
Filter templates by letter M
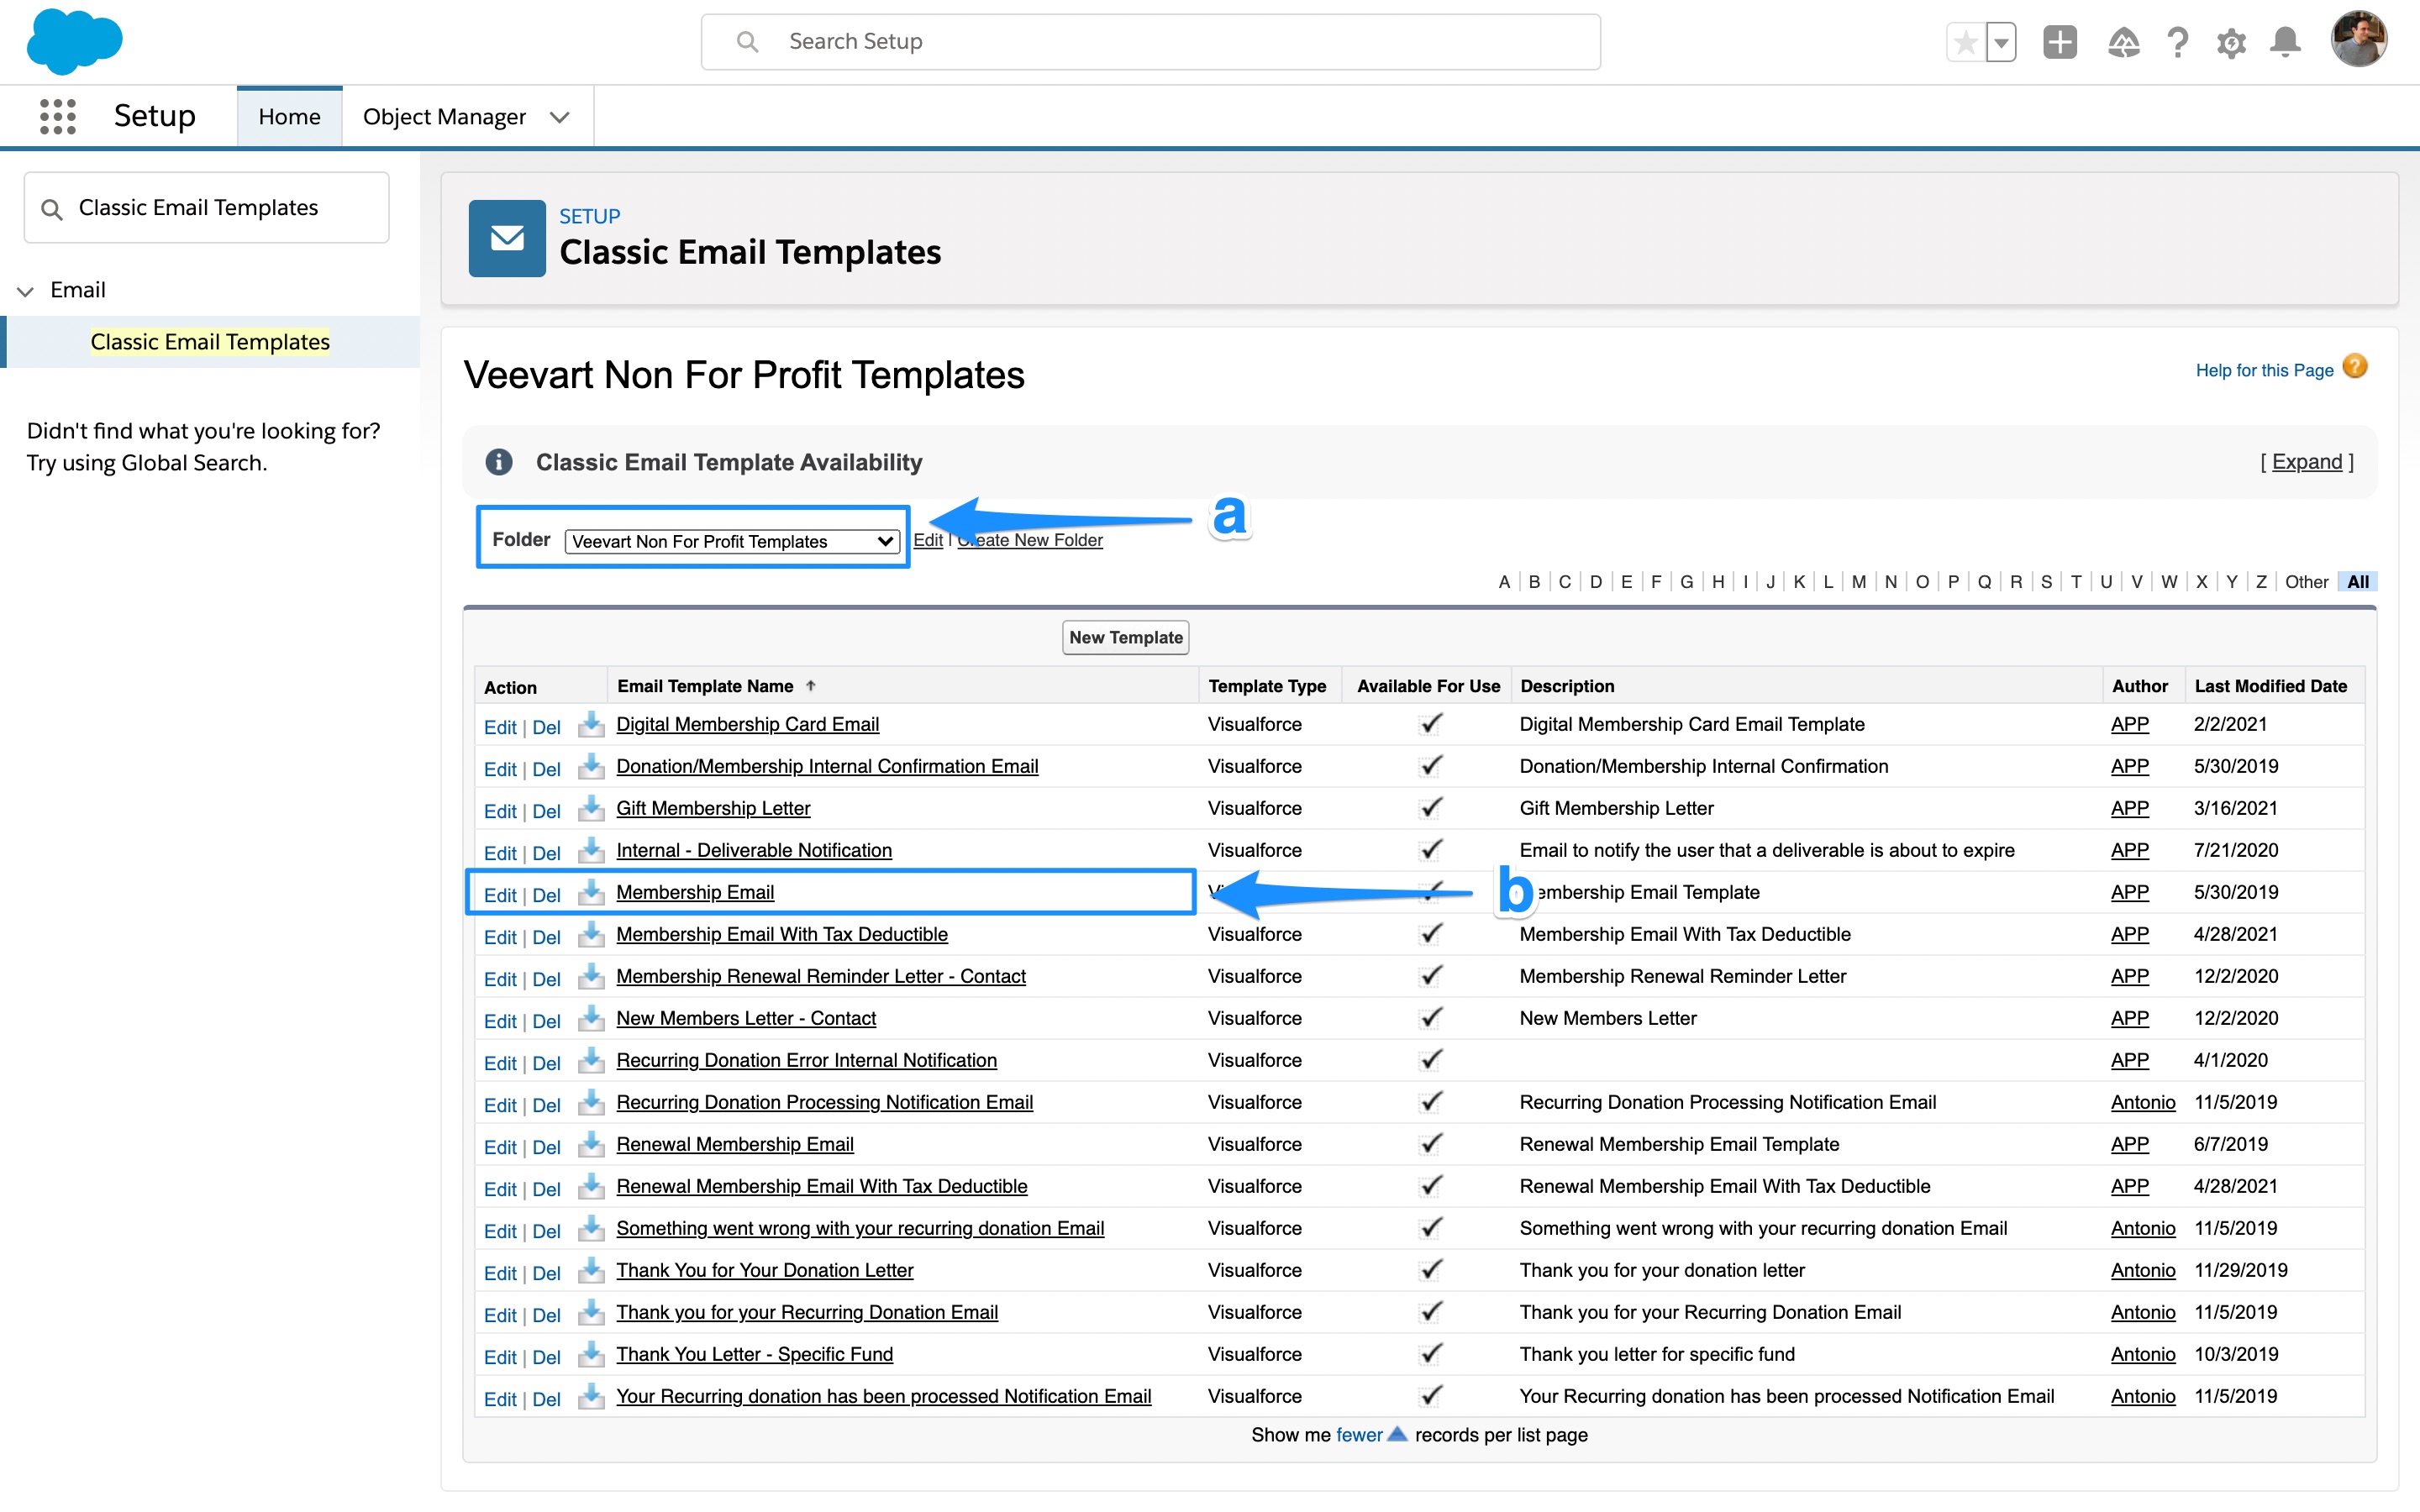pos(1858,581)
